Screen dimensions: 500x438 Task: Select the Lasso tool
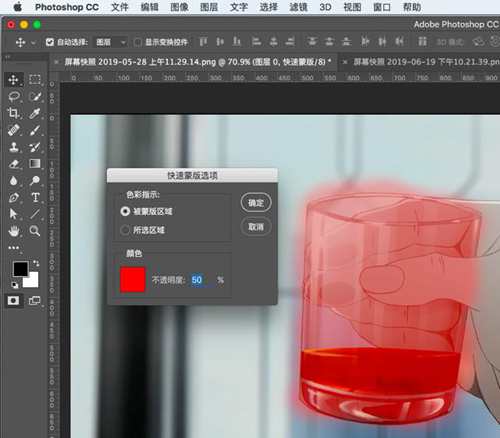[x=13, y=97]
